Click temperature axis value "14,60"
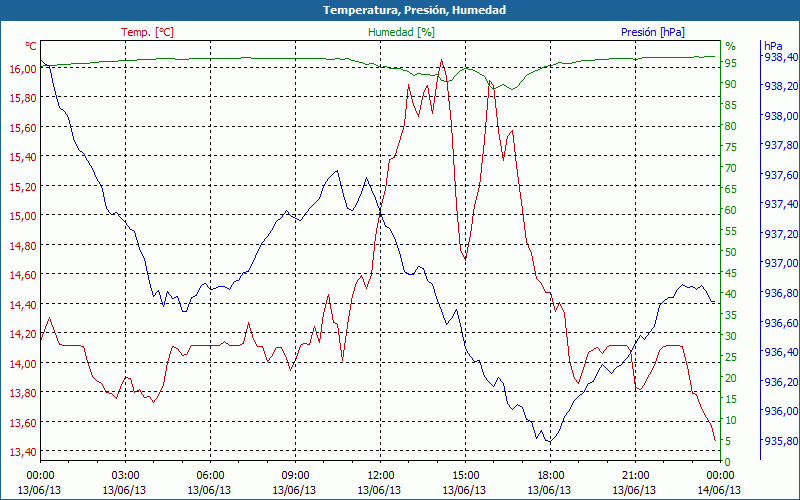Screen dimensions: 800x500 tap(23, 275)
